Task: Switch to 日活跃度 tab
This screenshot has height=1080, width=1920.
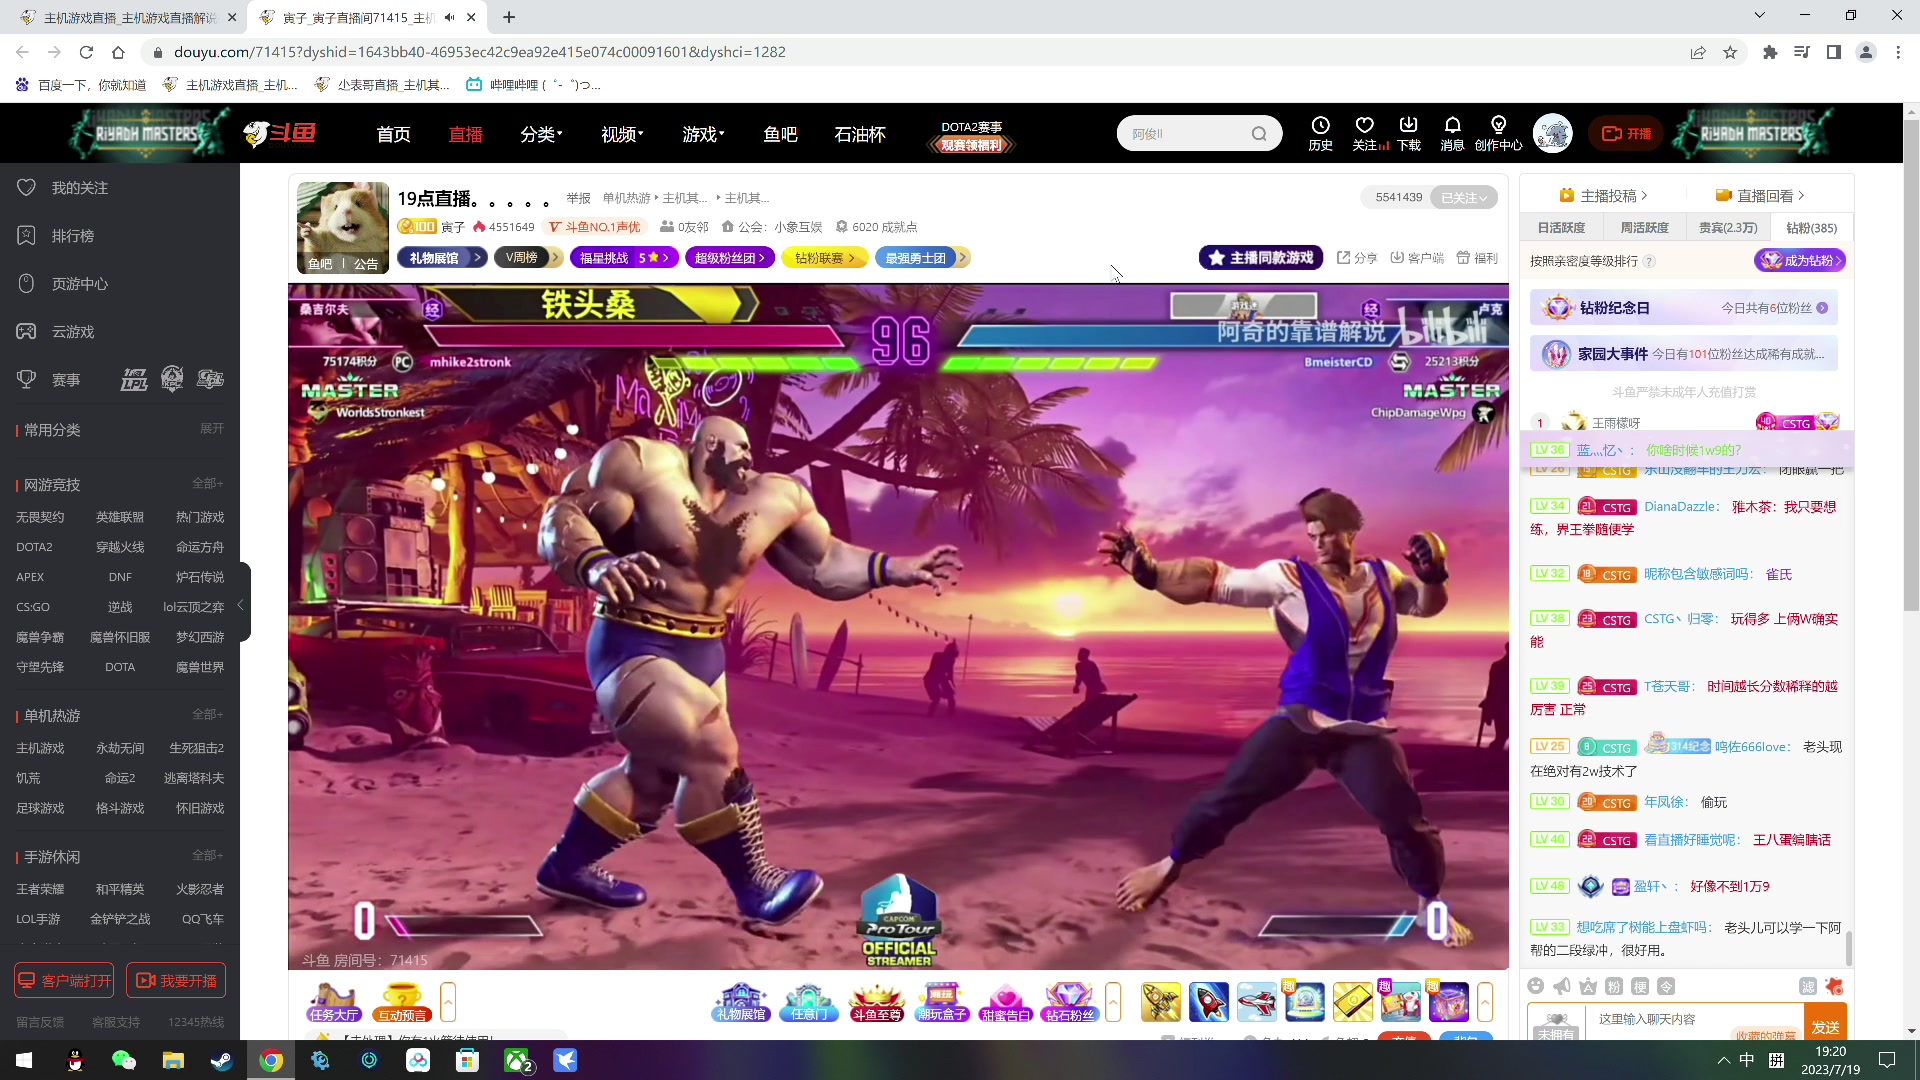Action: [x=1561, y=228]
